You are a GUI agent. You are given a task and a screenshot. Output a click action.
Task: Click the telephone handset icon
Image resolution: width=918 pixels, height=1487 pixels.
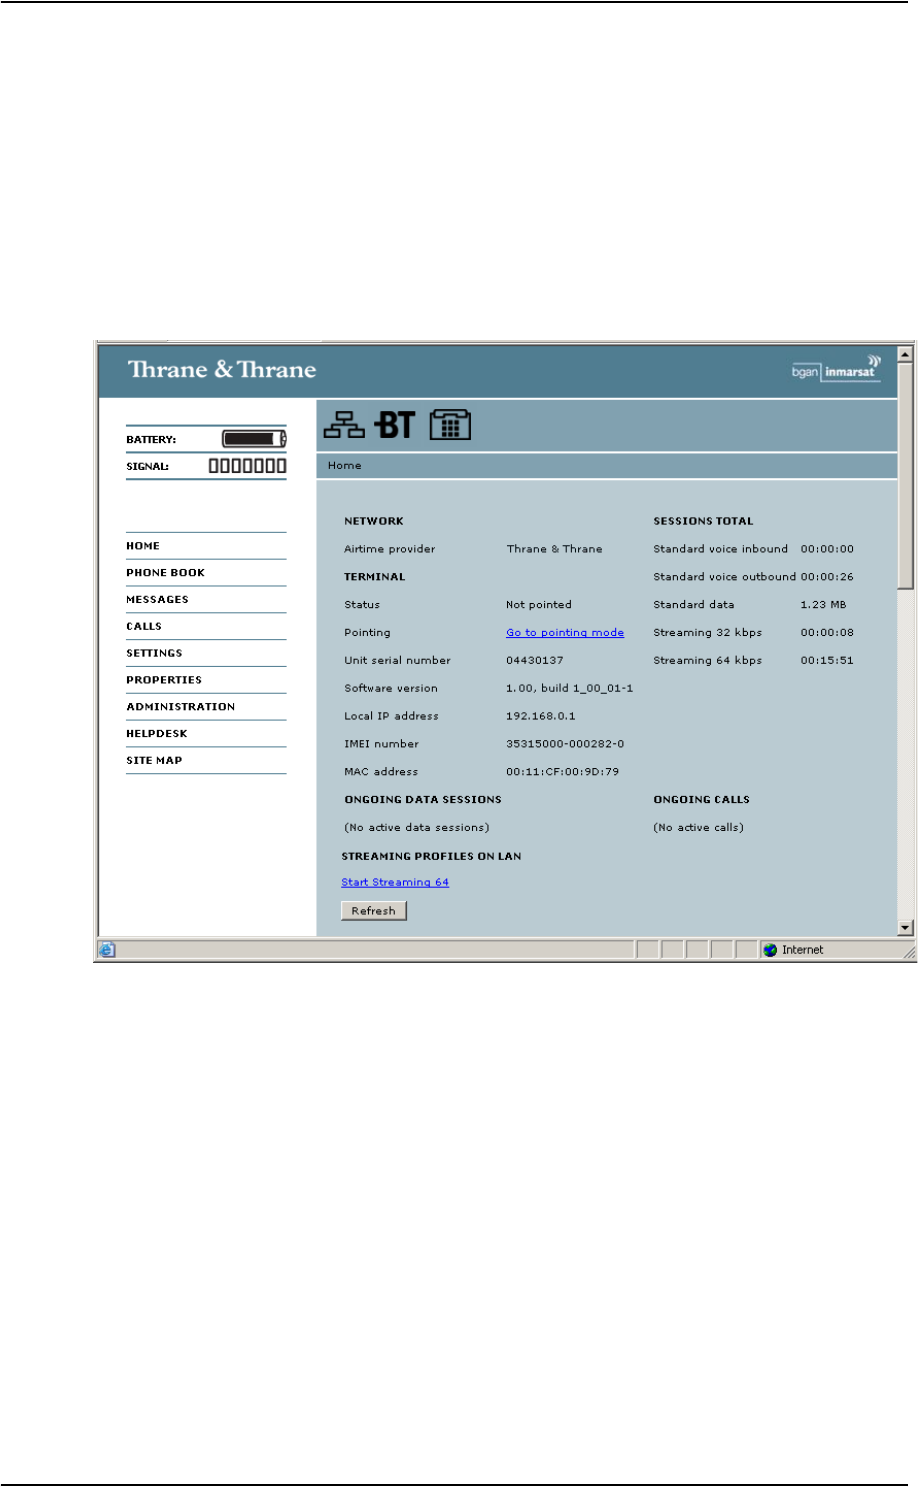tap(450, 426)
